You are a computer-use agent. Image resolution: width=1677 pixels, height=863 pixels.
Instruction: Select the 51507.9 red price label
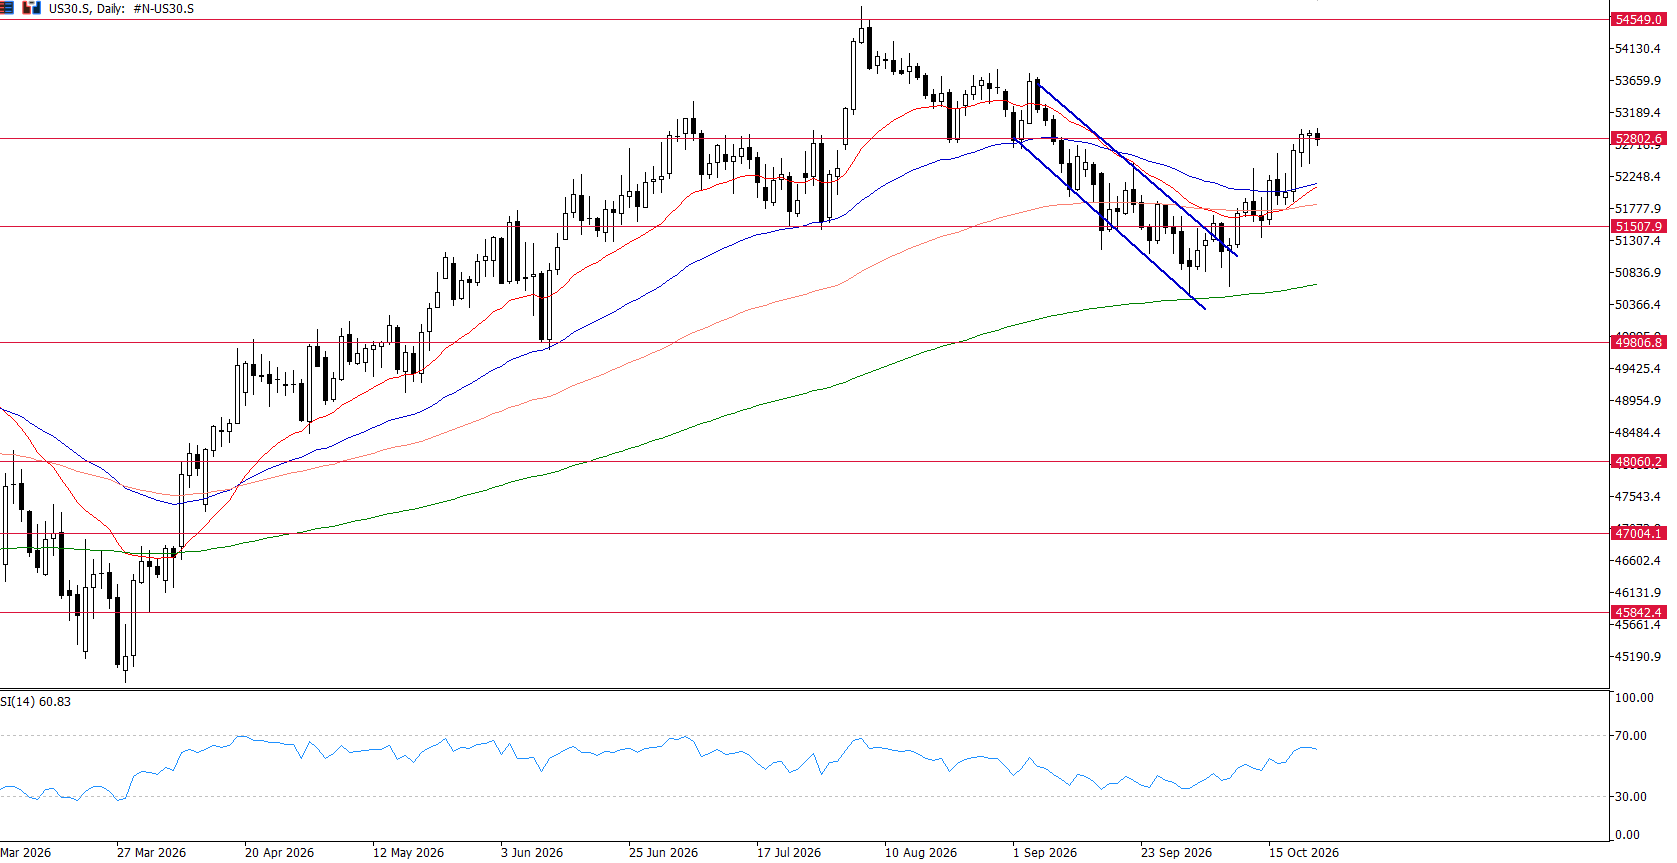click(x=1638, y=227)
